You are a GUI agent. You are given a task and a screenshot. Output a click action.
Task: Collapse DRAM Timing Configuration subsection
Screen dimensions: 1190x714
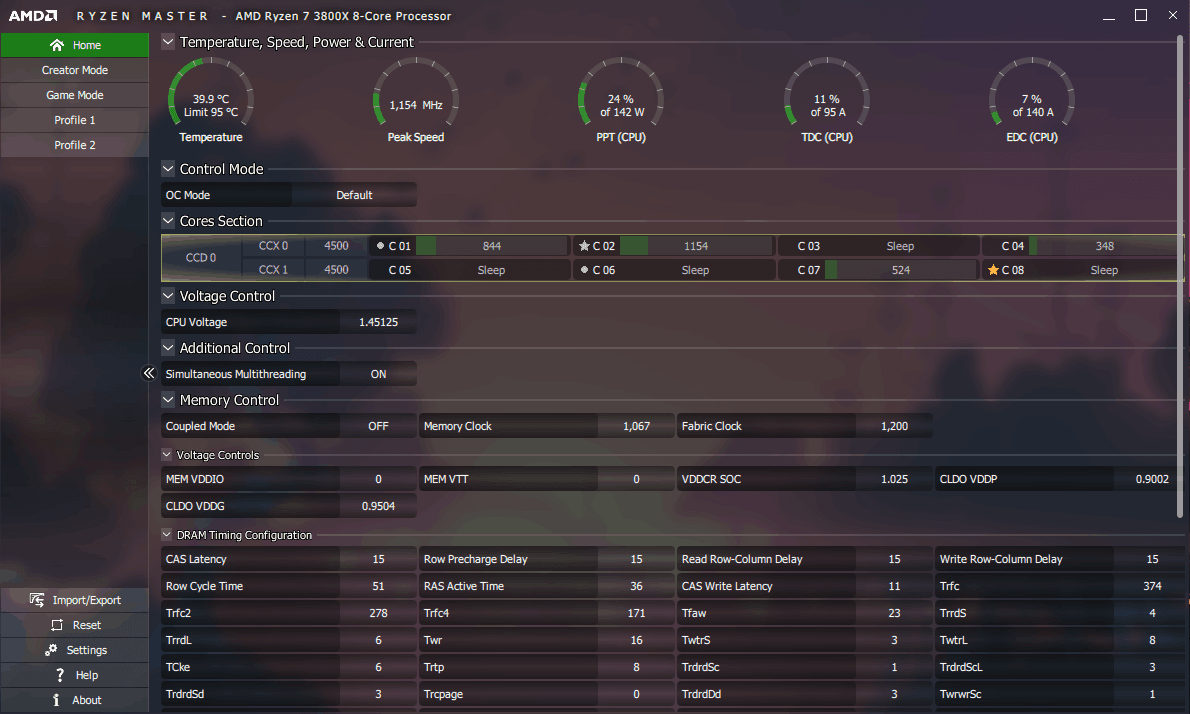point(167,535)
